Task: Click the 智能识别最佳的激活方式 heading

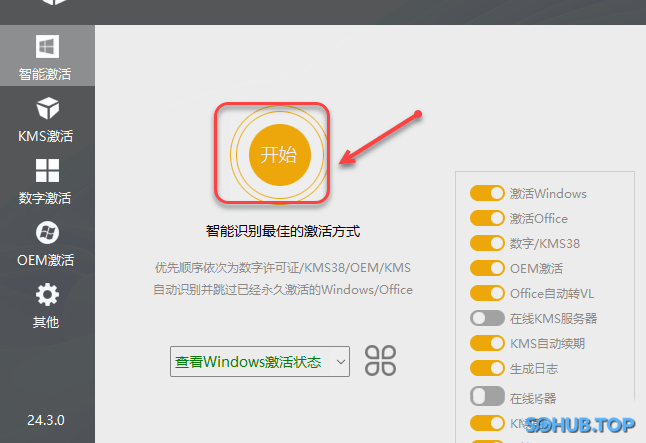Action: (283, 231)
